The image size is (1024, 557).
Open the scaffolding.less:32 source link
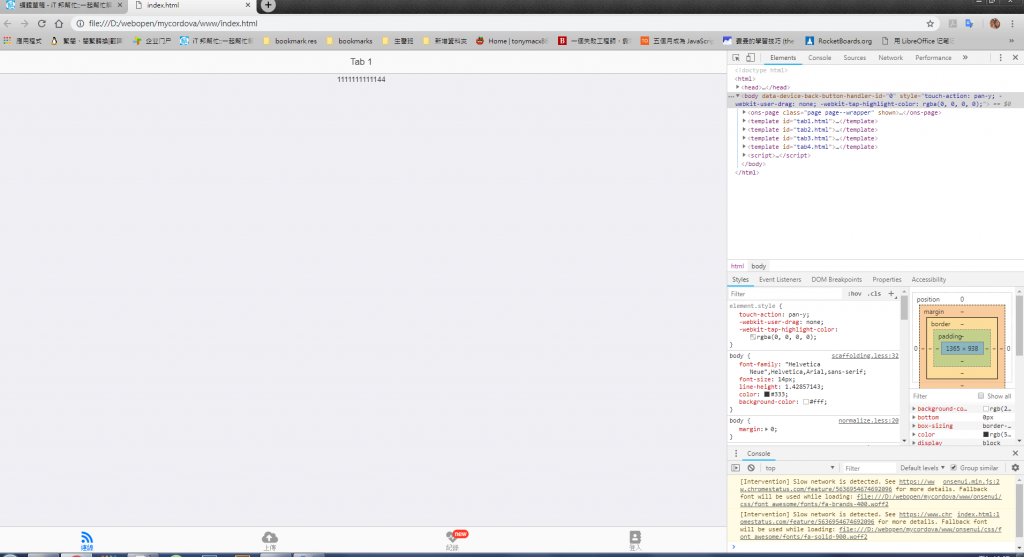[865, 356]
